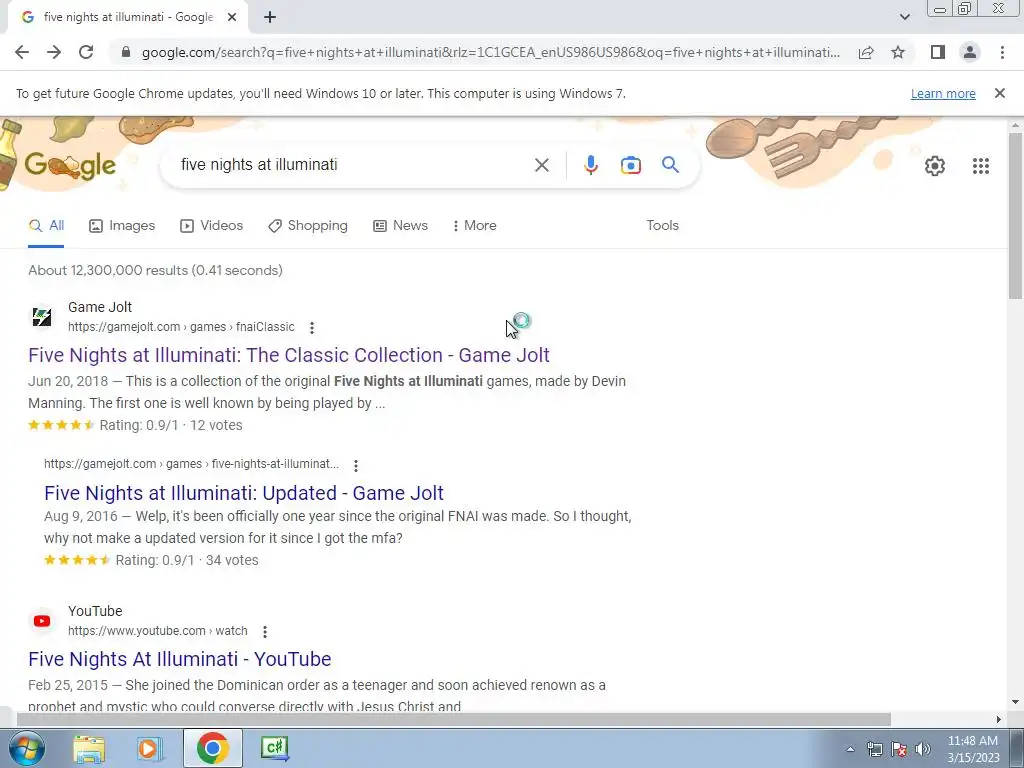
Task: Reload the current Google search page
Action: click(86, 52)
